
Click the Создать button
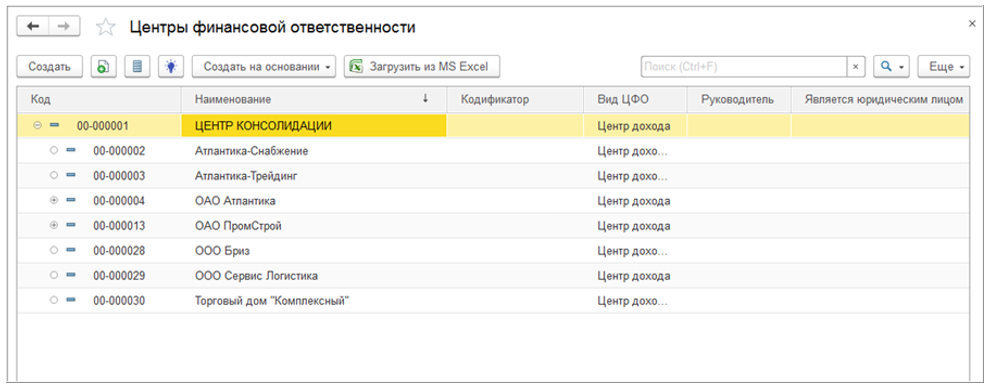(50, 66)
